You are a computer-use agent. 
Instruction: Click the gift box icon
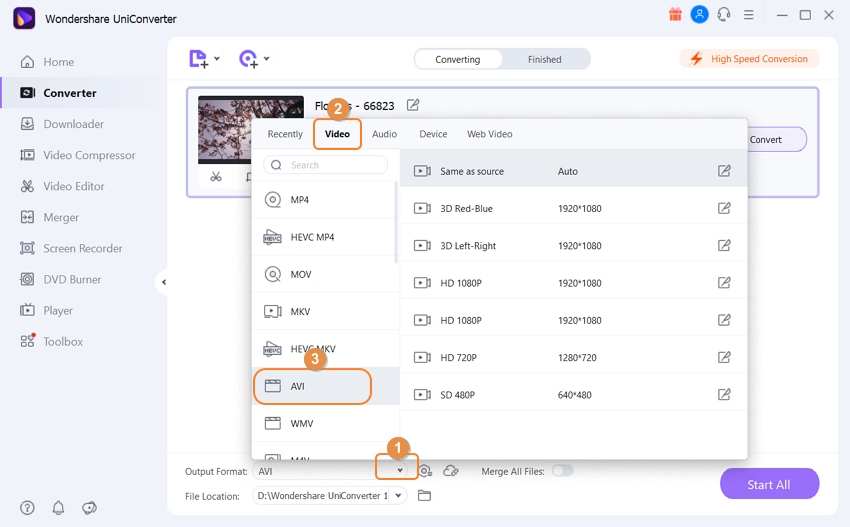click(x=675, y=15)
